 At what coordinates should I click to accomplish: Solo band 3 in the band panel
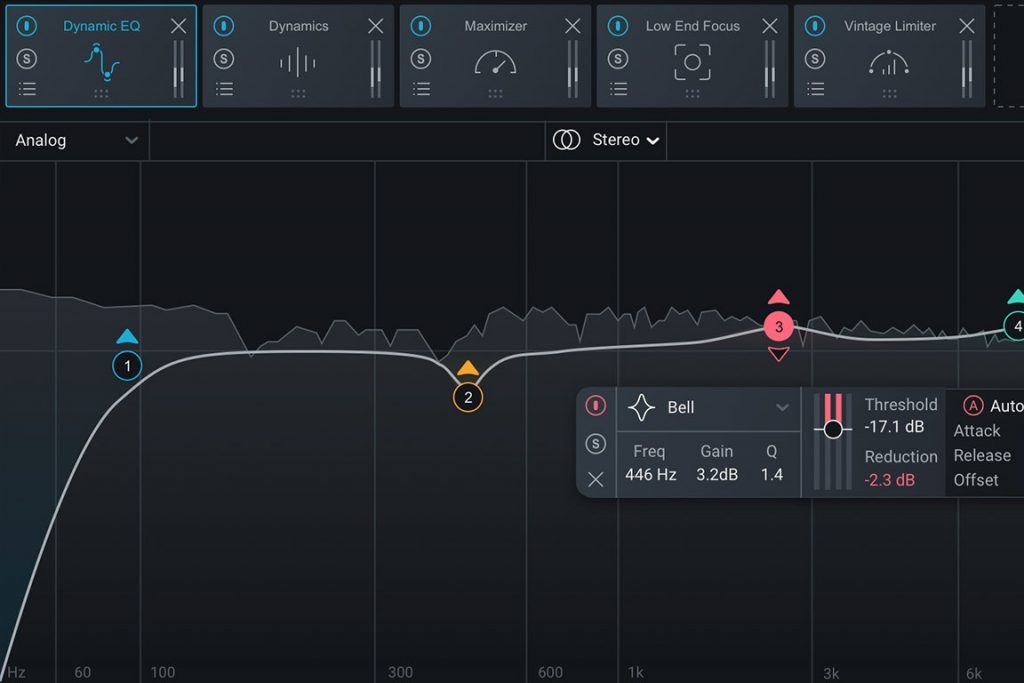point(596,444)
